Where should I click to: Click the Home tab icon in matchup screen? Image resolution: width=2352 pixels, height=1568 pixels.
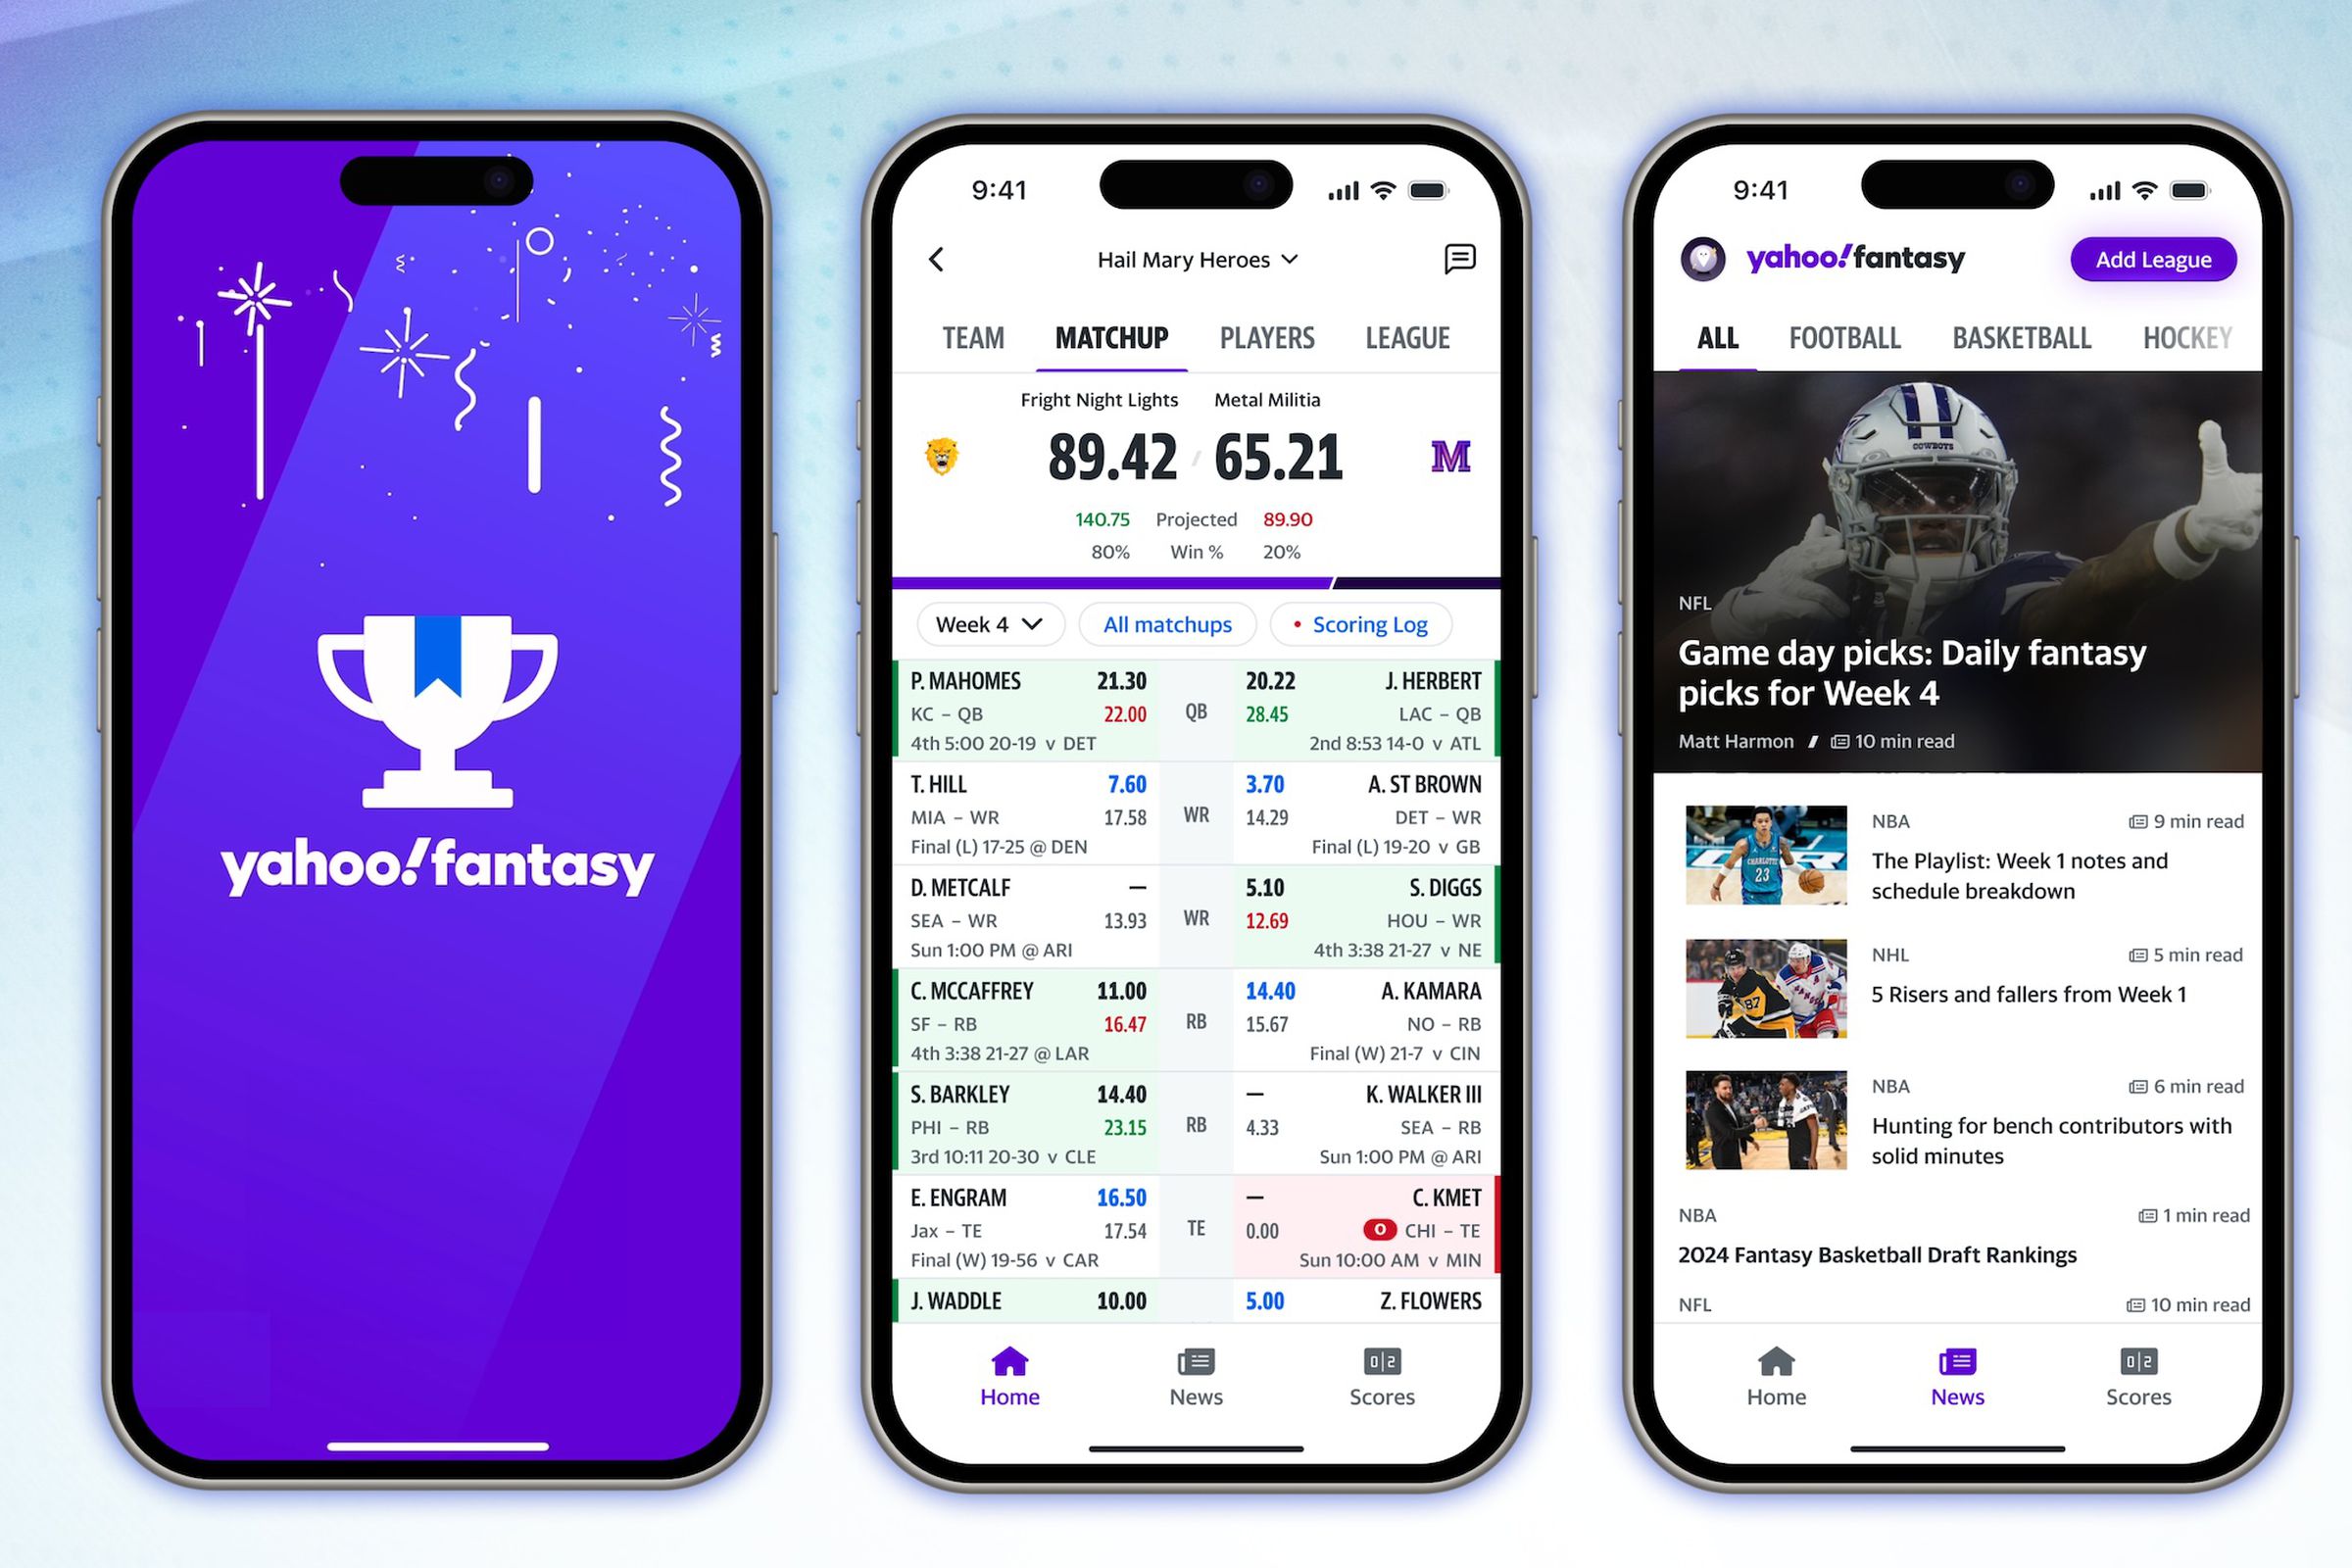pos(1008,1361)
